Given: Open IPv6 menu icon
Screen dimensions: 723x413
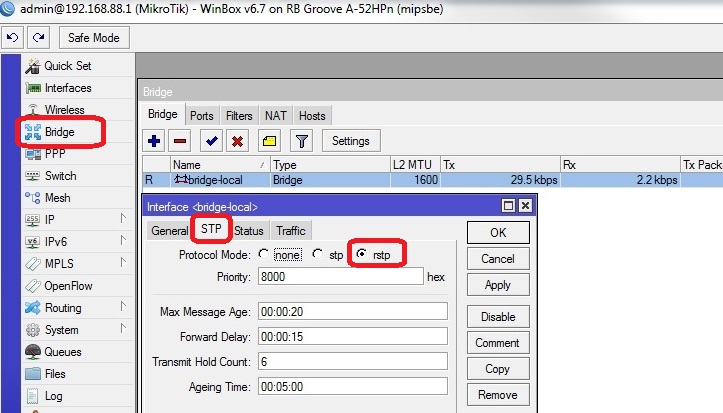Looking at the screenshot, I should (x=33, y=242).
